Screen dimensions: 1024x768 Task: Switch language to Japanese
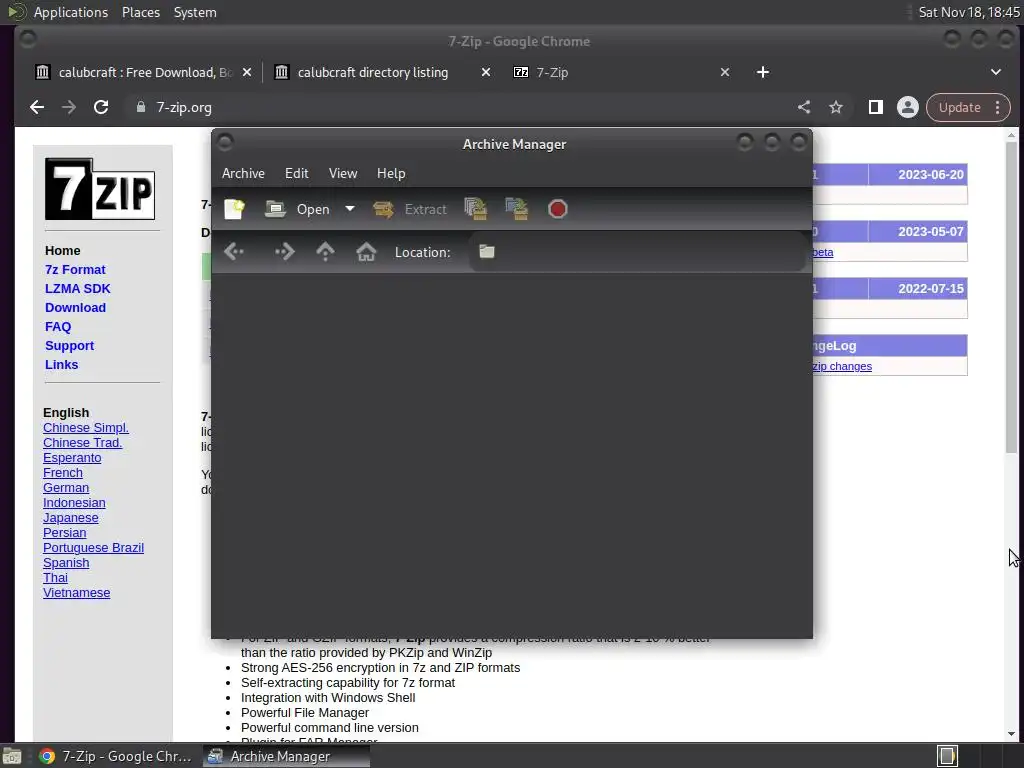(71, 518)
